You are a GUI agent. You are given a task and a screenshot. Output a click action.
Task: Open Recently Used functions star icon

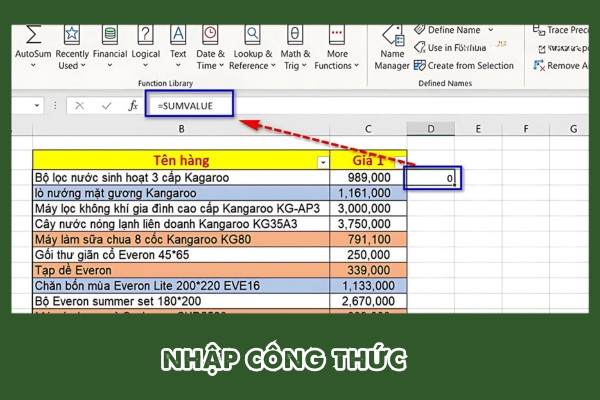click(x=72, y=34)
